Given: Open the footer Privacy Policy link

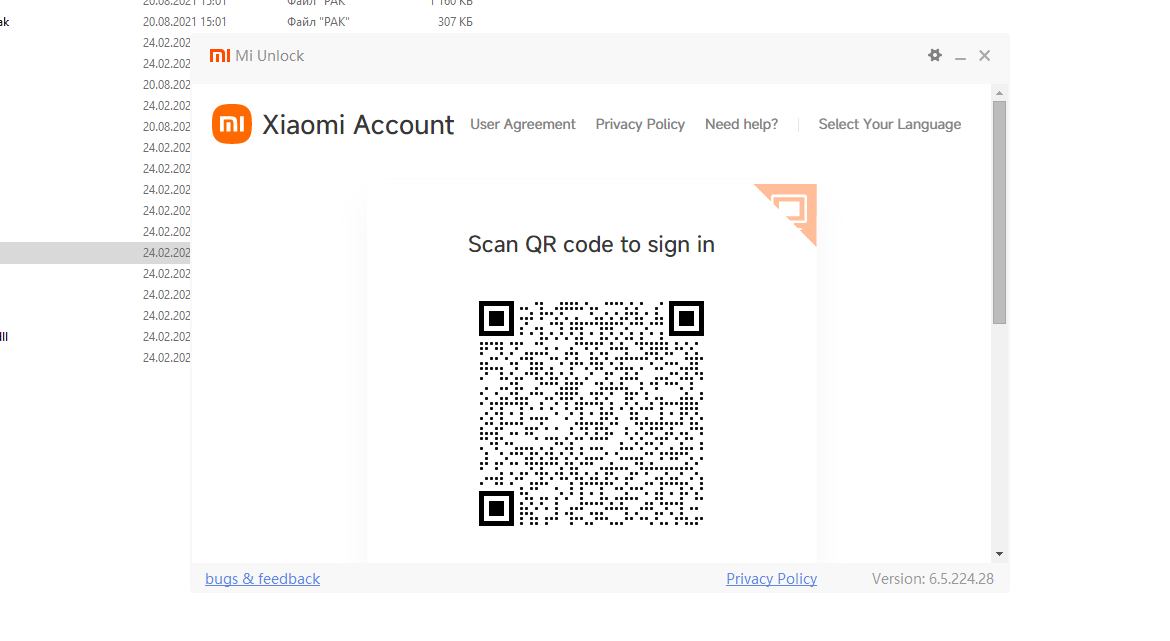Looking at the screenshot, I should 771,579.
